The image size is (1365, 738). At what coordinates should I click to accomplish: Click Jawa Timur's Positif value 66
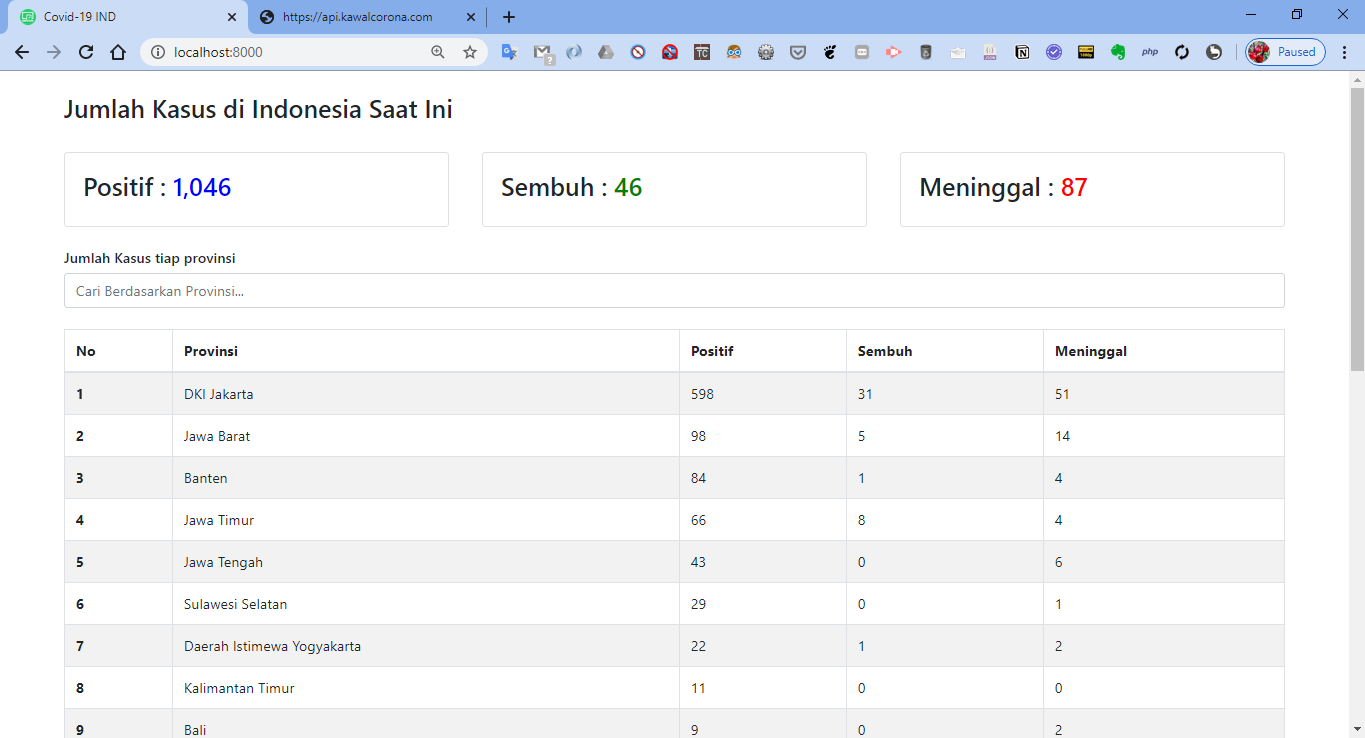click(x=698, y=520)
